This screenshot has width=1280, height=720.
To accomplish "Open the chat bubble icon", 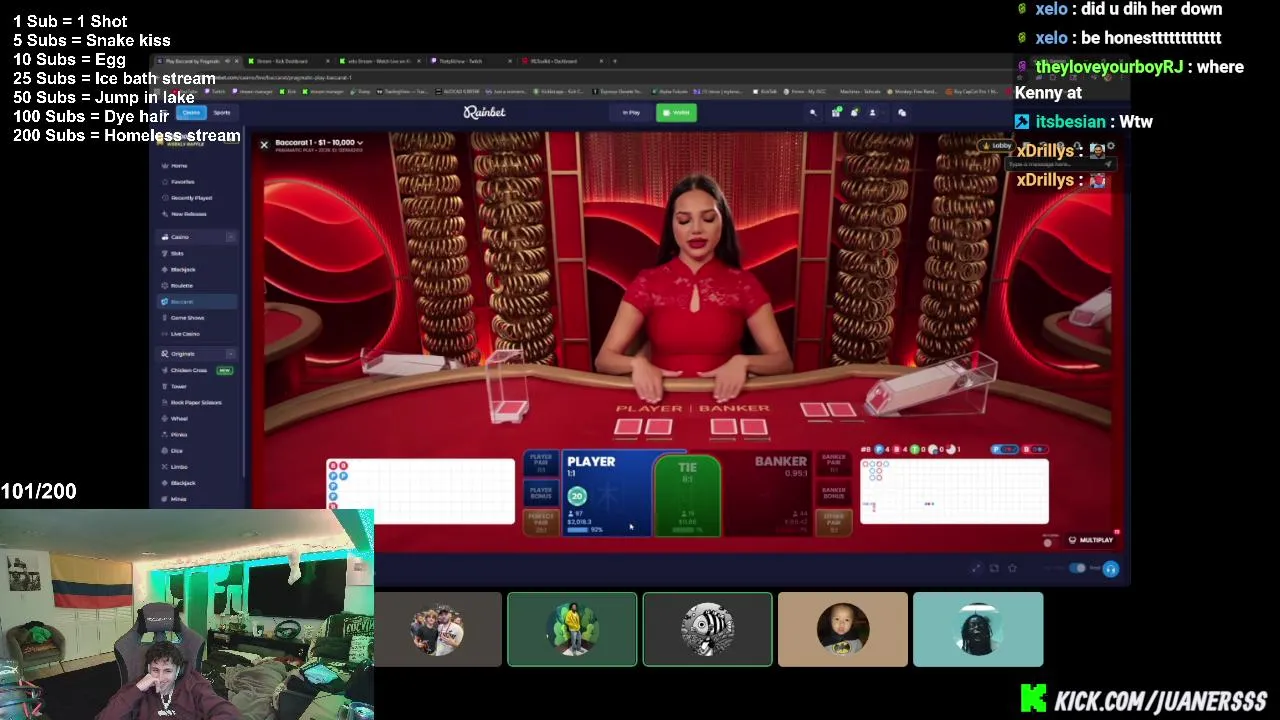I will [x=901, y=113].
